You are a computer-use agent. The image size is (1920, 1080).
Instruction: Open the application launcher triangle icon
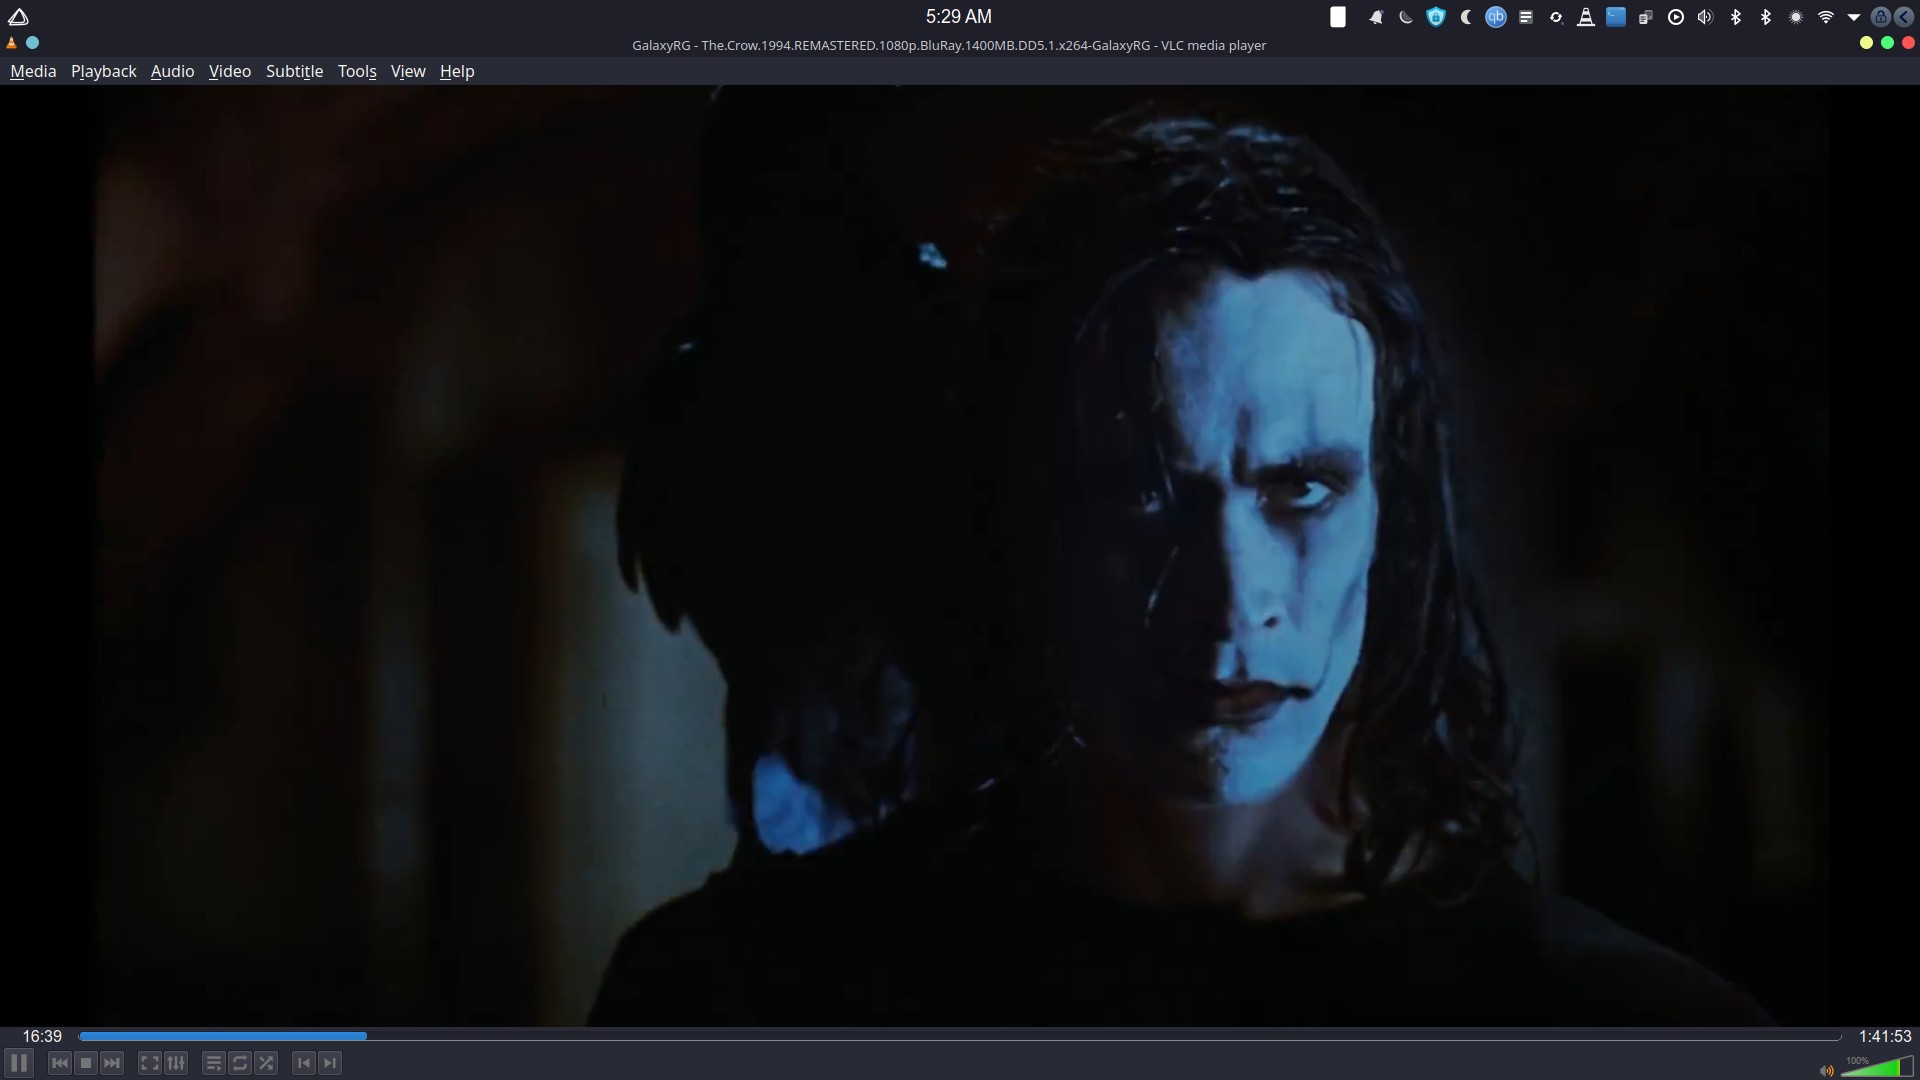click(18, 16)
